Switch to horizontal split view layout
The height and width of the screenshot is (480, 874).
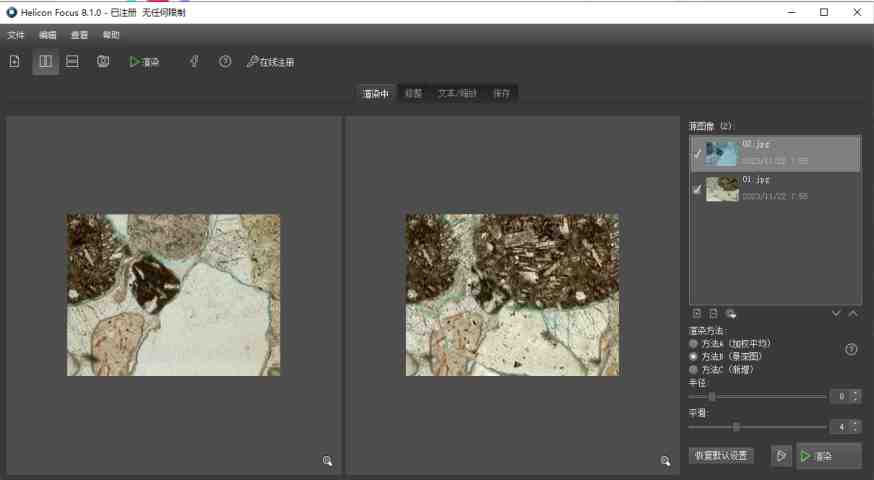[x=73, y=62]
